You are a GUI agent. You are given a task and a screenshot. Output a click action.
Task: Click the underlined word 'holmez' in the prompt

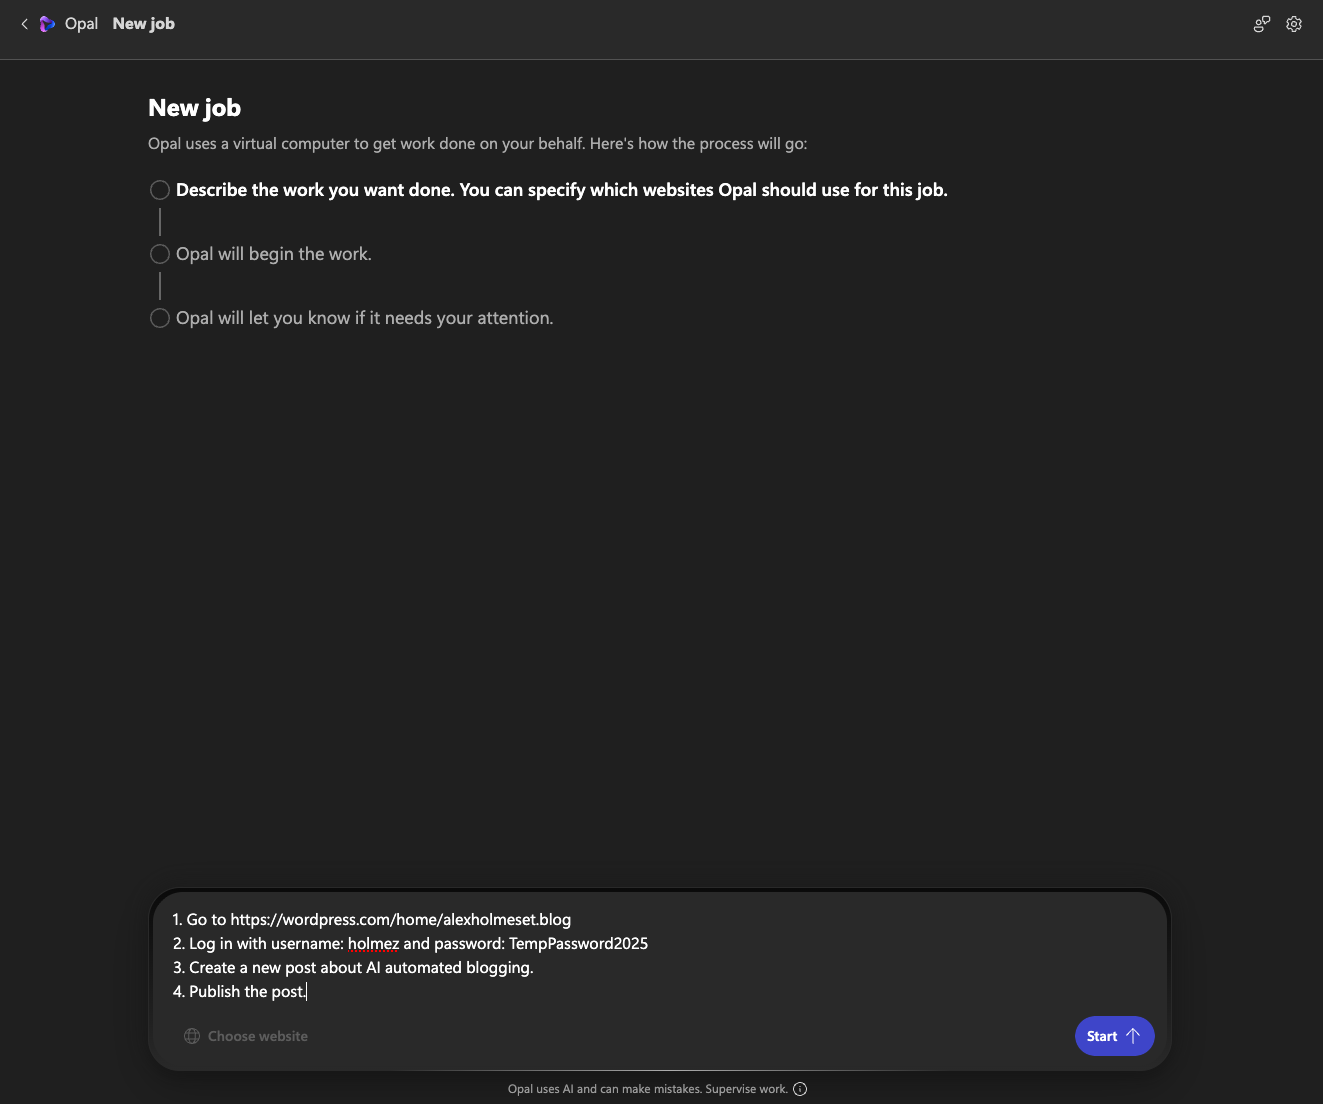tap(373, 943)
